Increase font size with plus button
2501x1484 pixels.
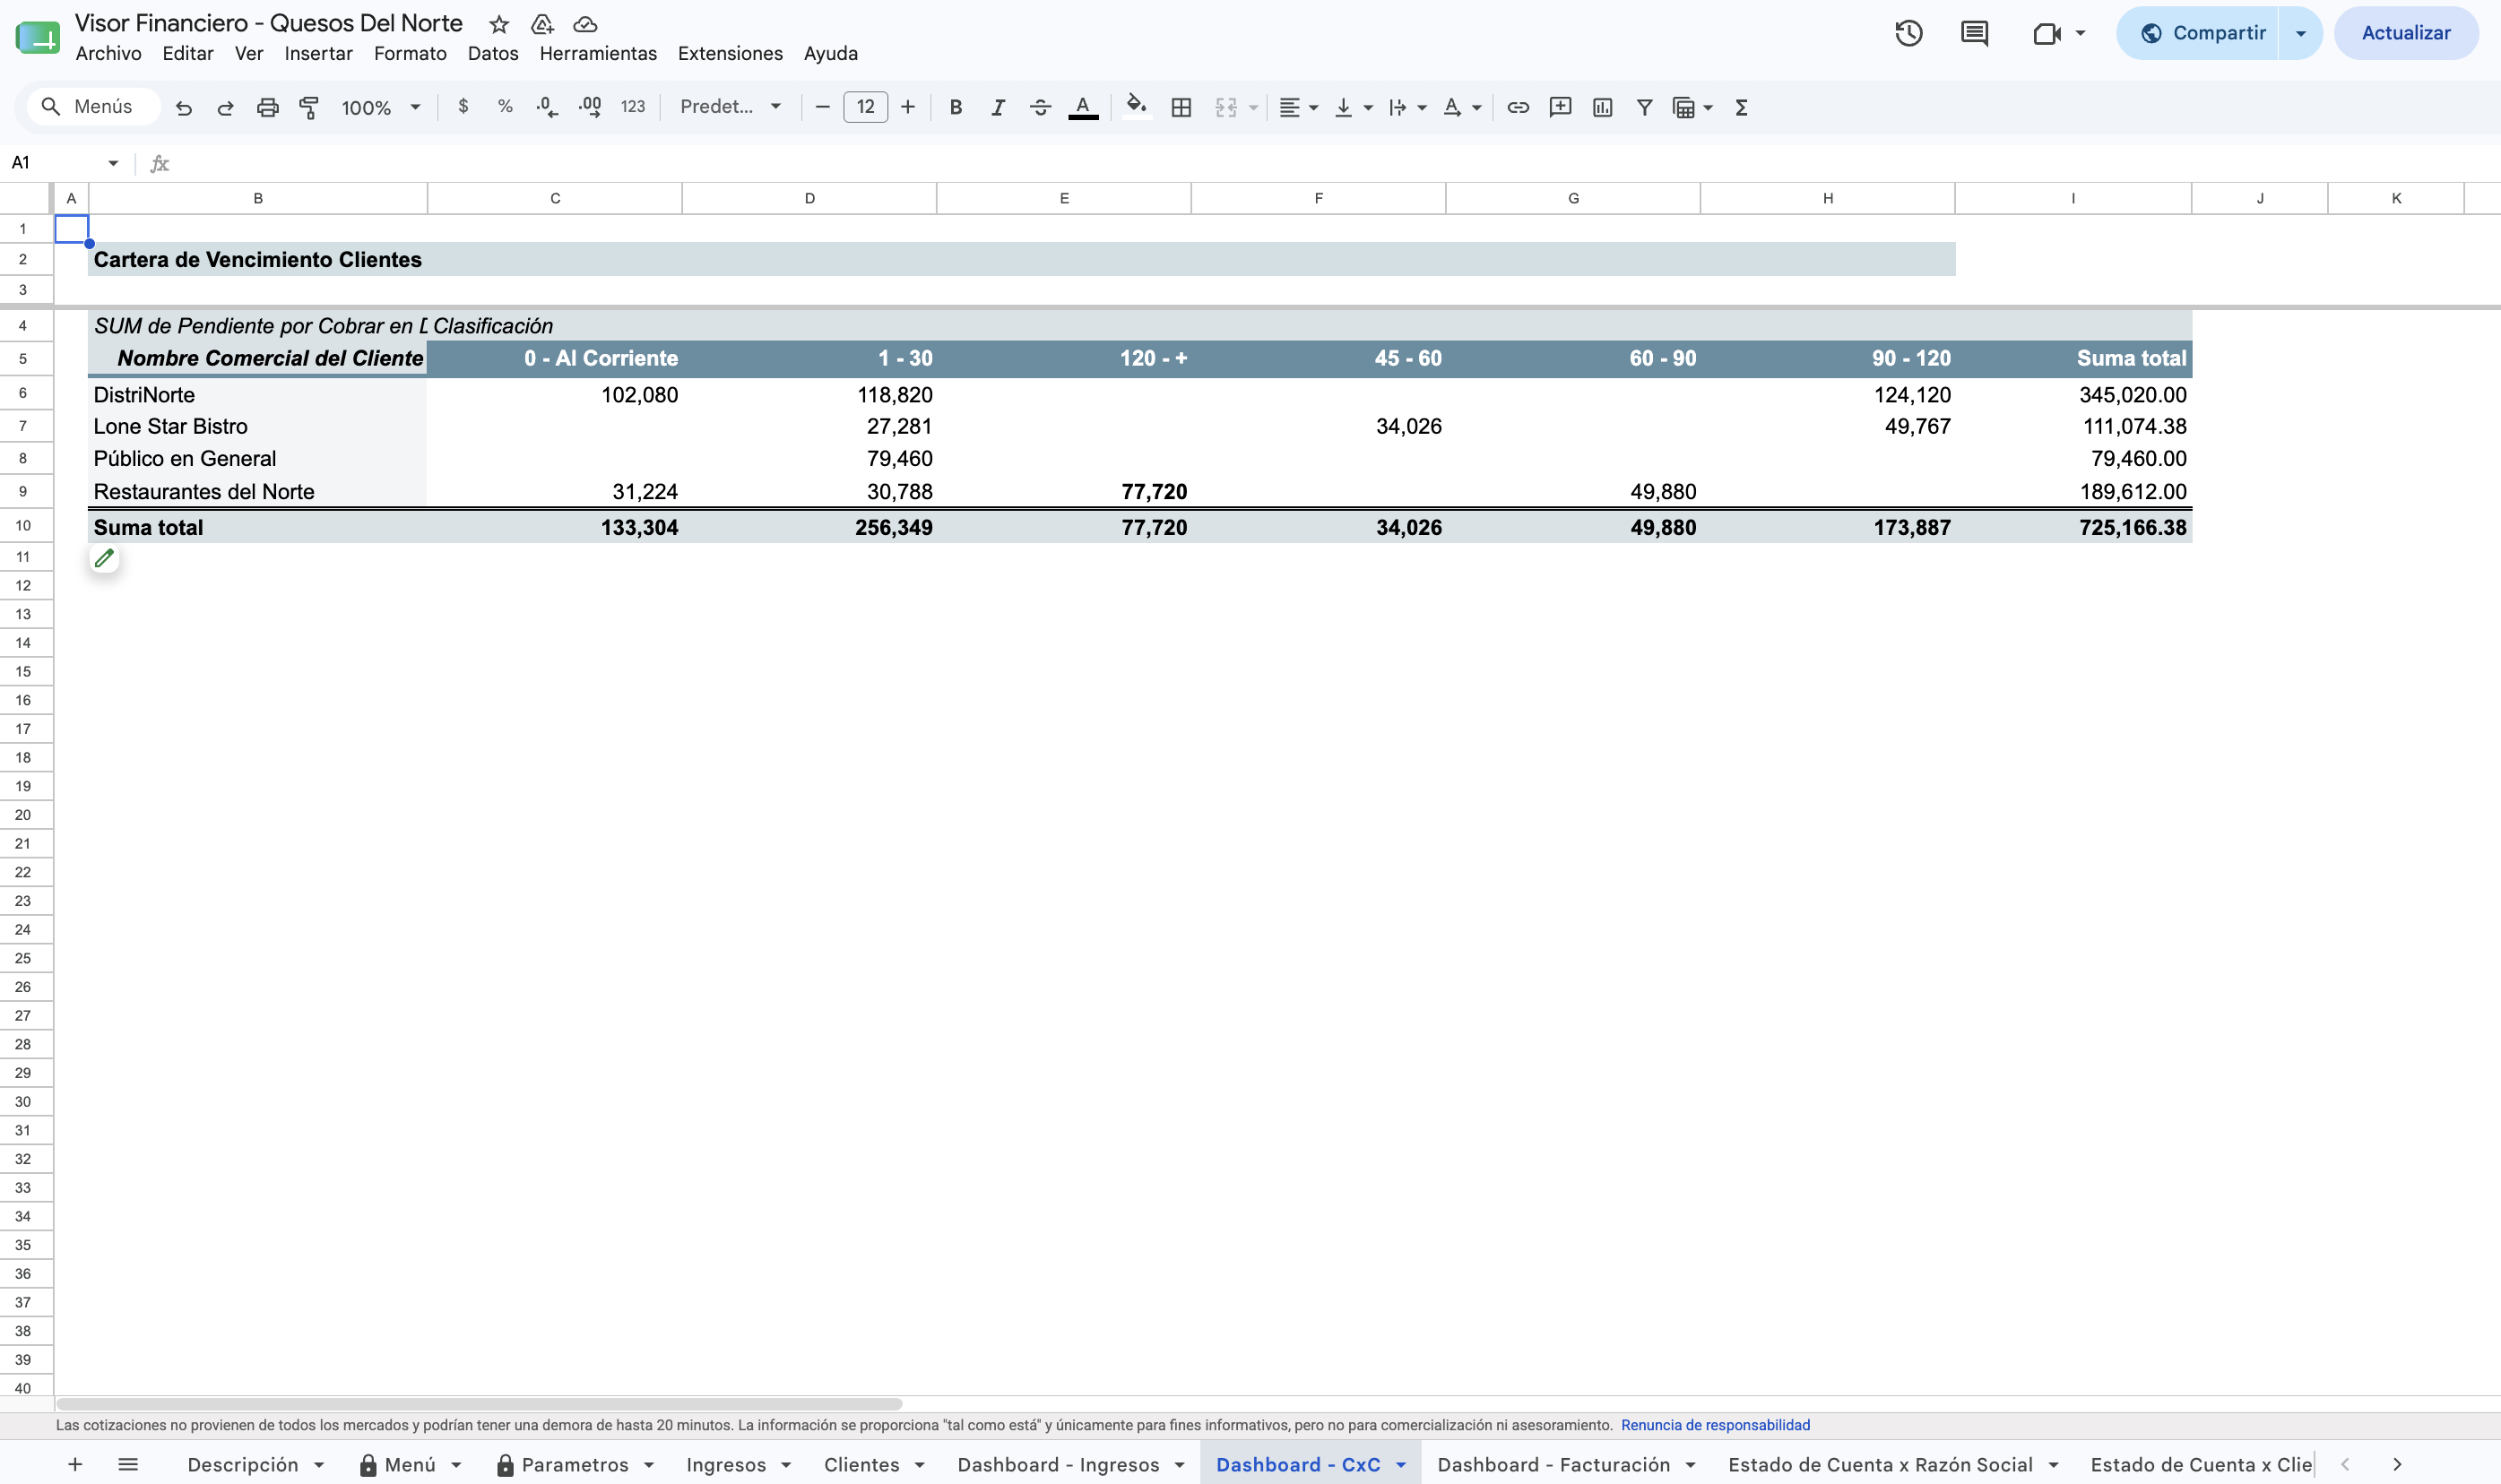click(908, 107)
